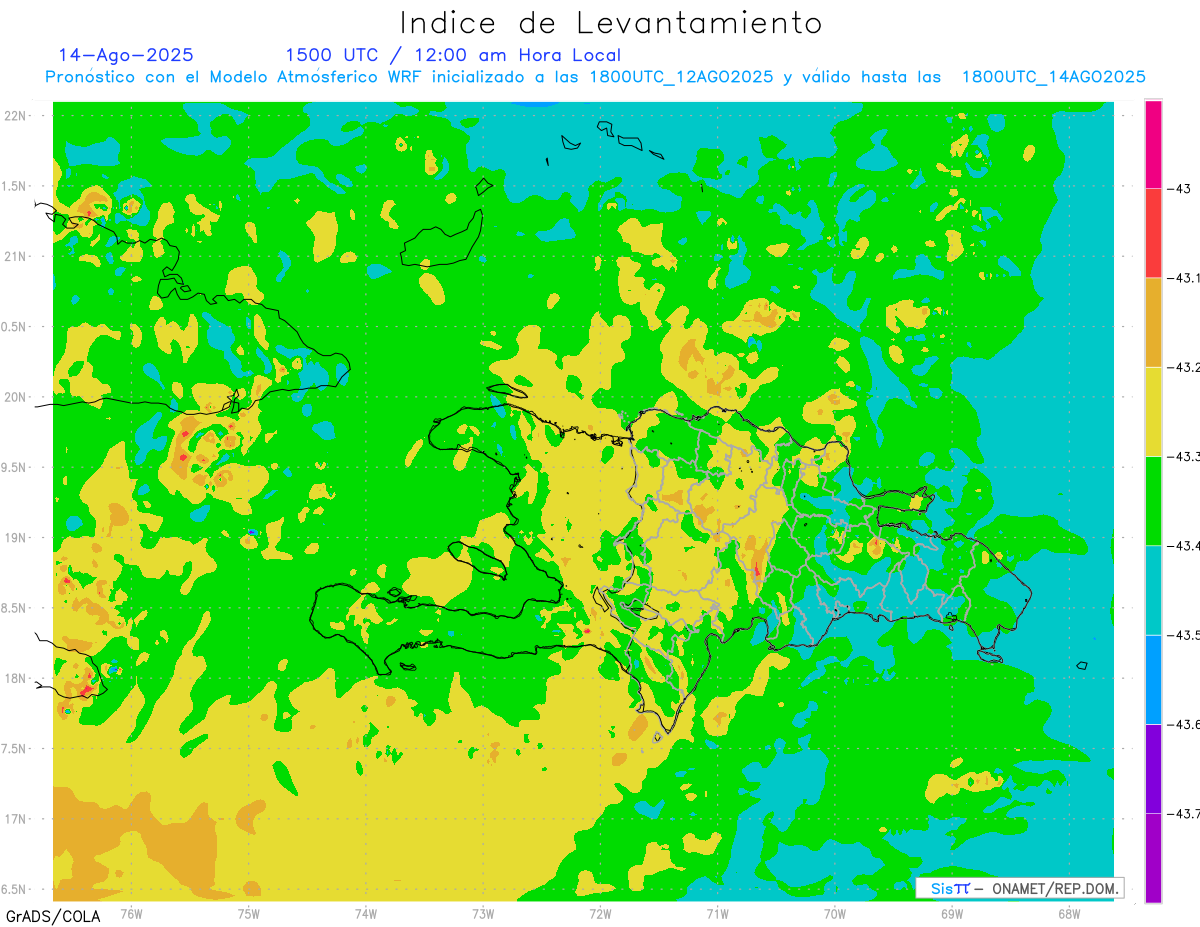
Task: Click the "69W" longitude label
Action: [x=952, y=913]
